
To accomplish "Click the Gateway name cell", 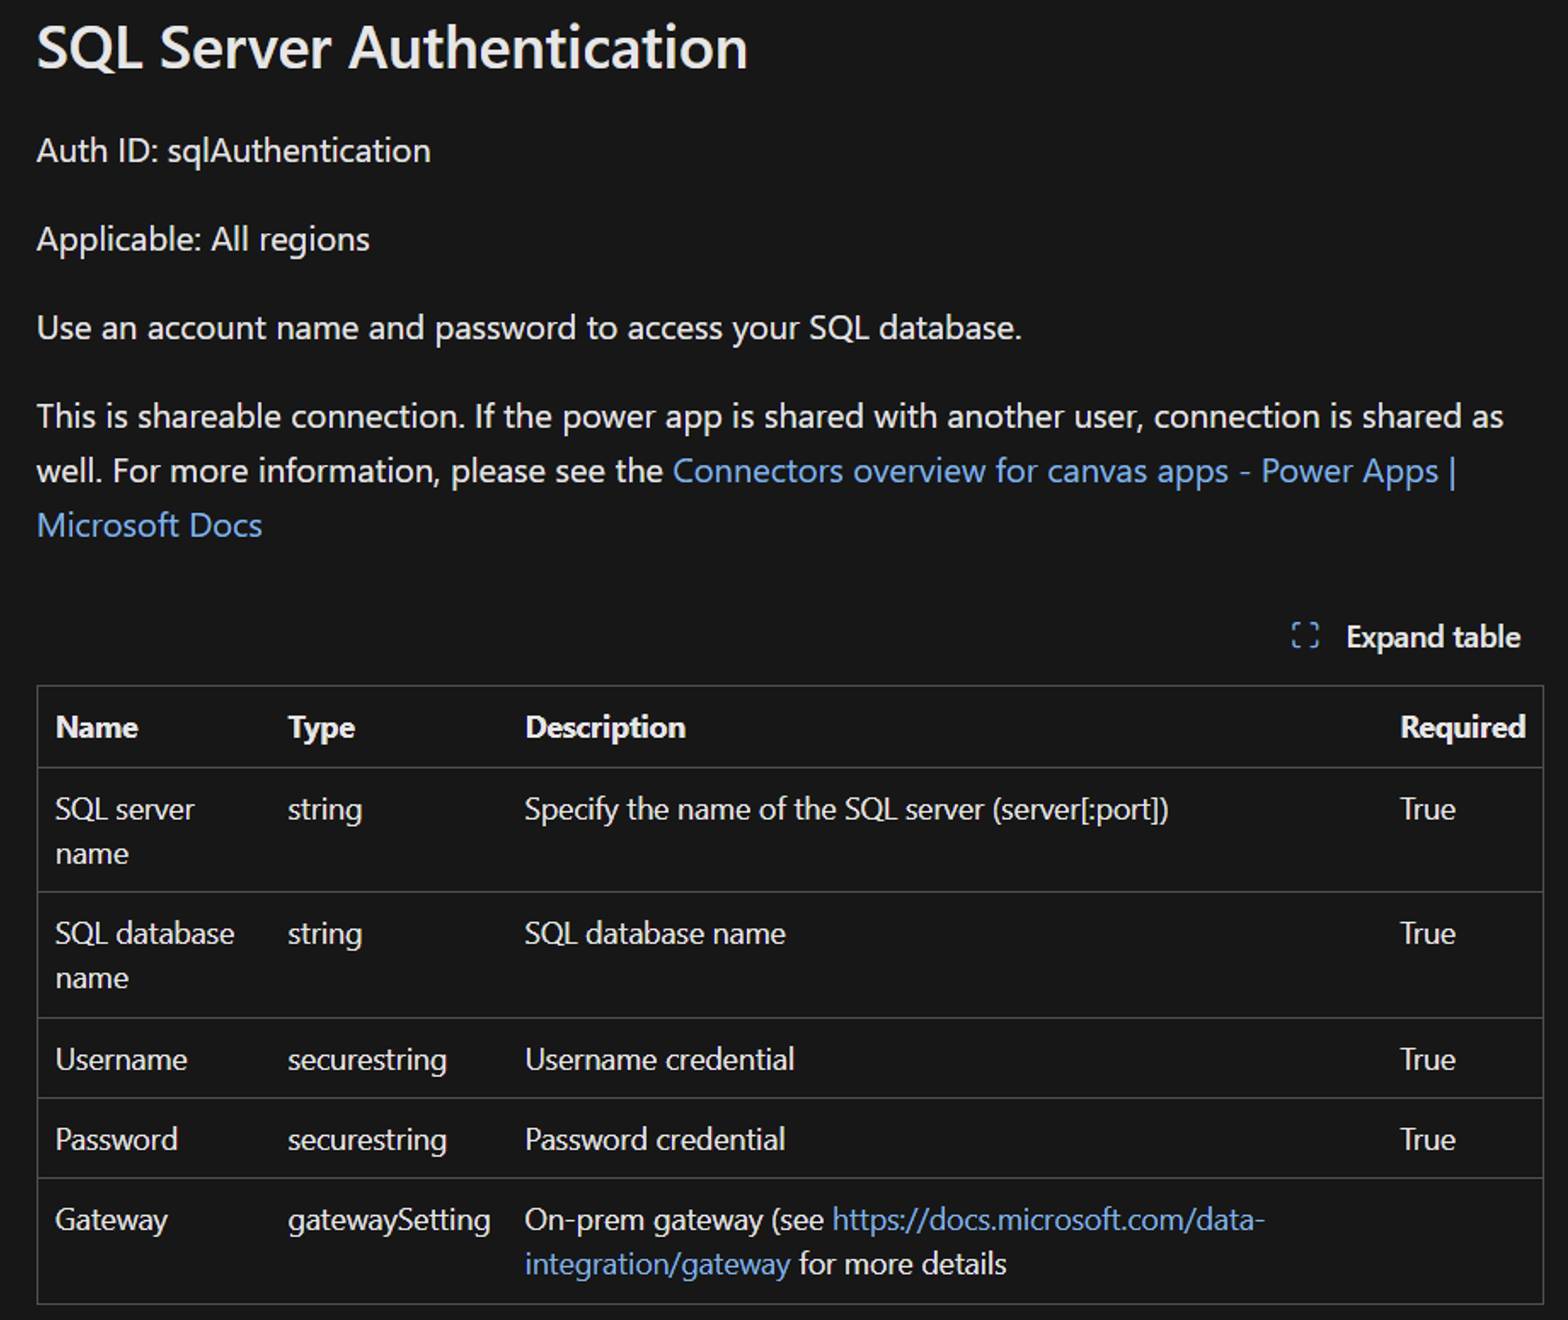I will click(111, 1220).
